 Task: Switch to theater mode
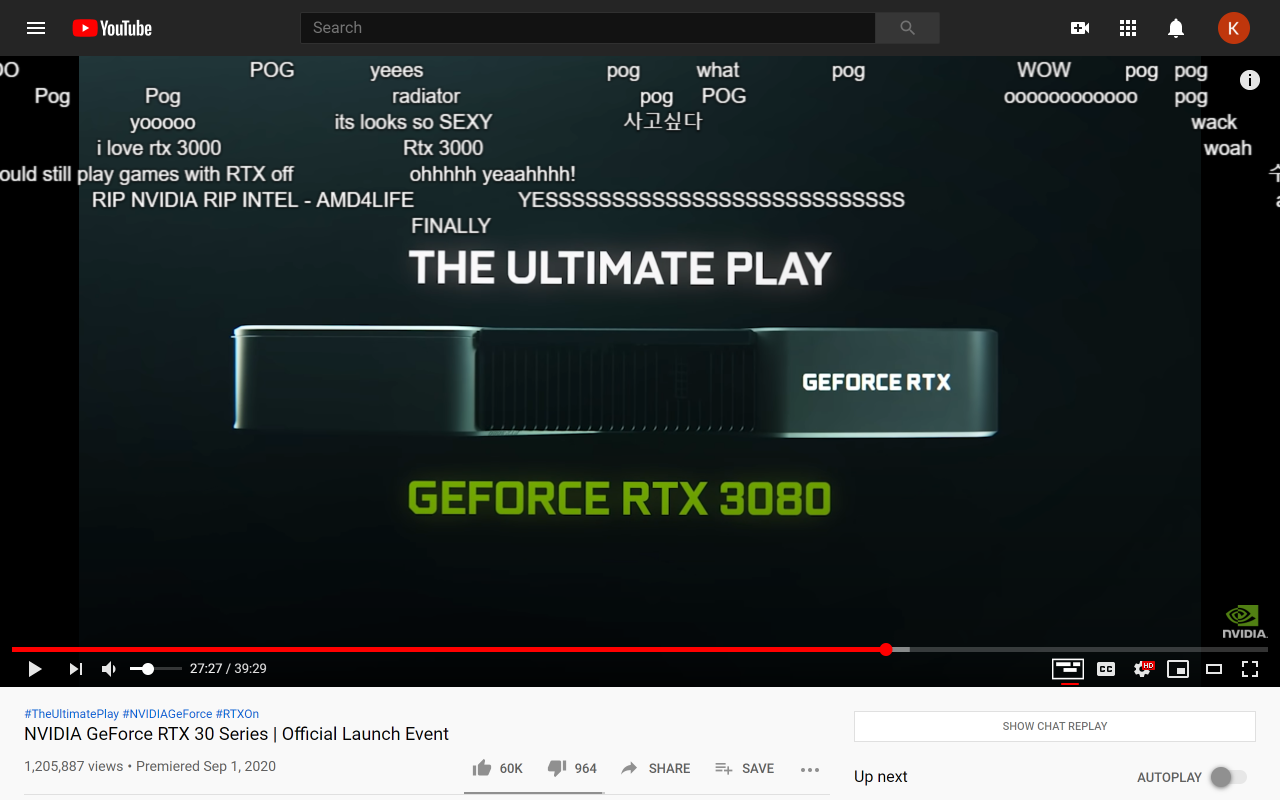click(x=1214, y=669)
